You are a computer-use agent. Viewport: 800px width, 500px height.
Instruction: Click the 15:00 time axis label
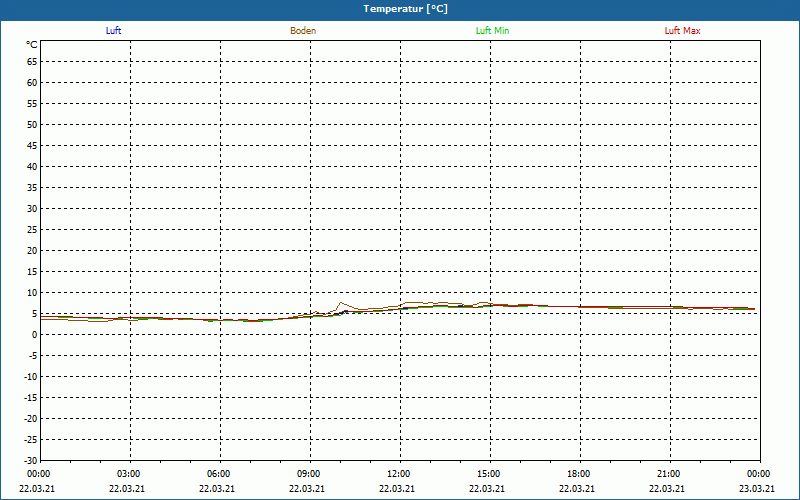click(x=489, y=474)
